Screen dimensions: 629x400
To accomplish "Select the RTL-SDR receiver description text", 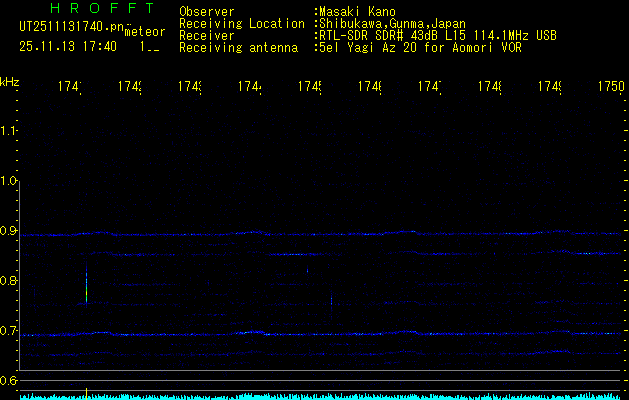I will (x=438, y=35).
